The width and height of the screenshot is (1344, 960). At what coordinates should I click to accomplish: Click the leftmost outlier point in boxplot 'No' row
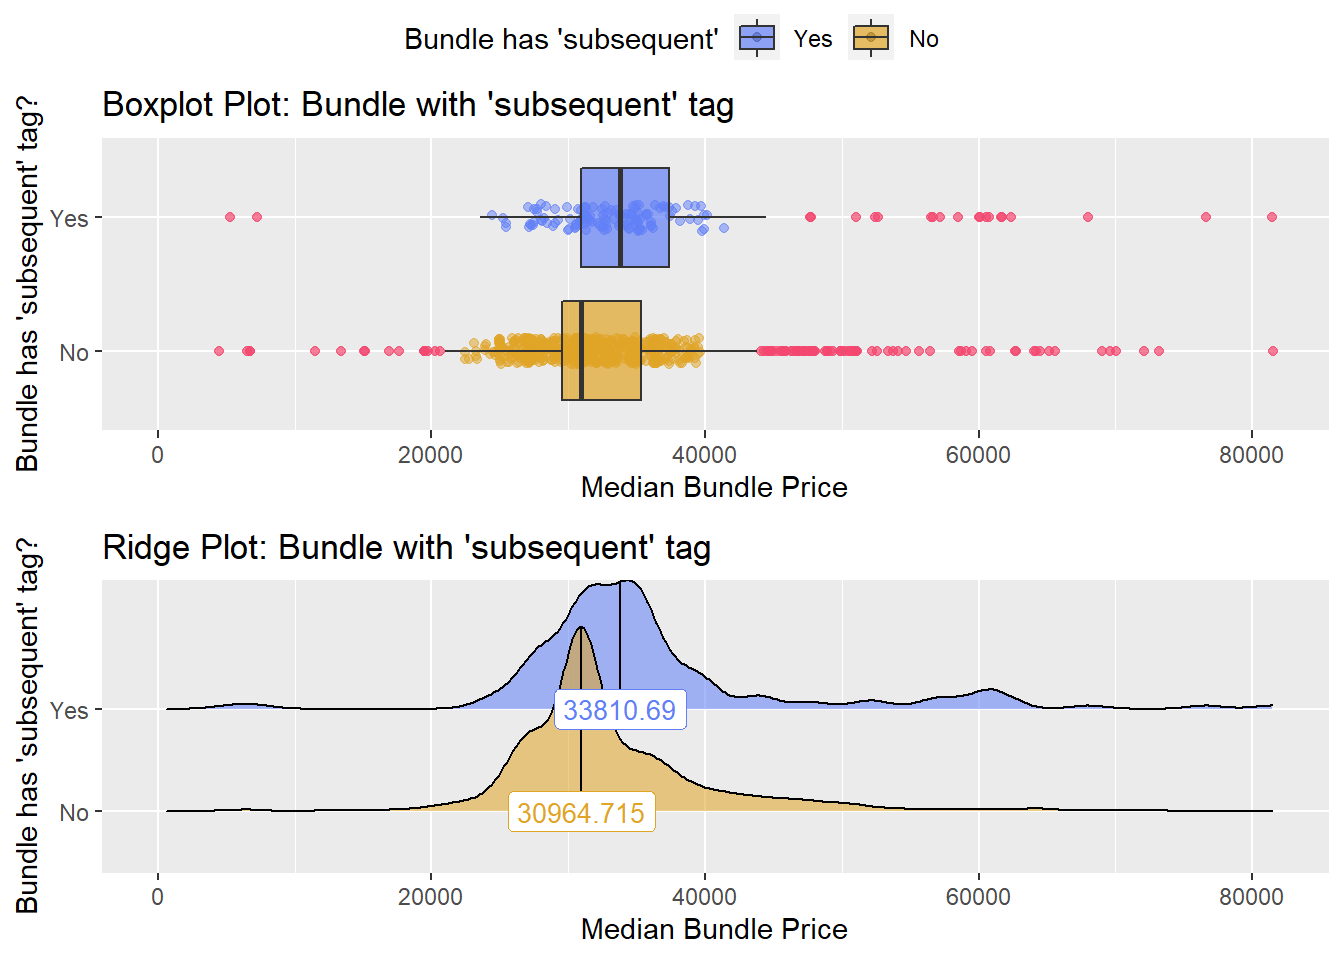[219, 351]
